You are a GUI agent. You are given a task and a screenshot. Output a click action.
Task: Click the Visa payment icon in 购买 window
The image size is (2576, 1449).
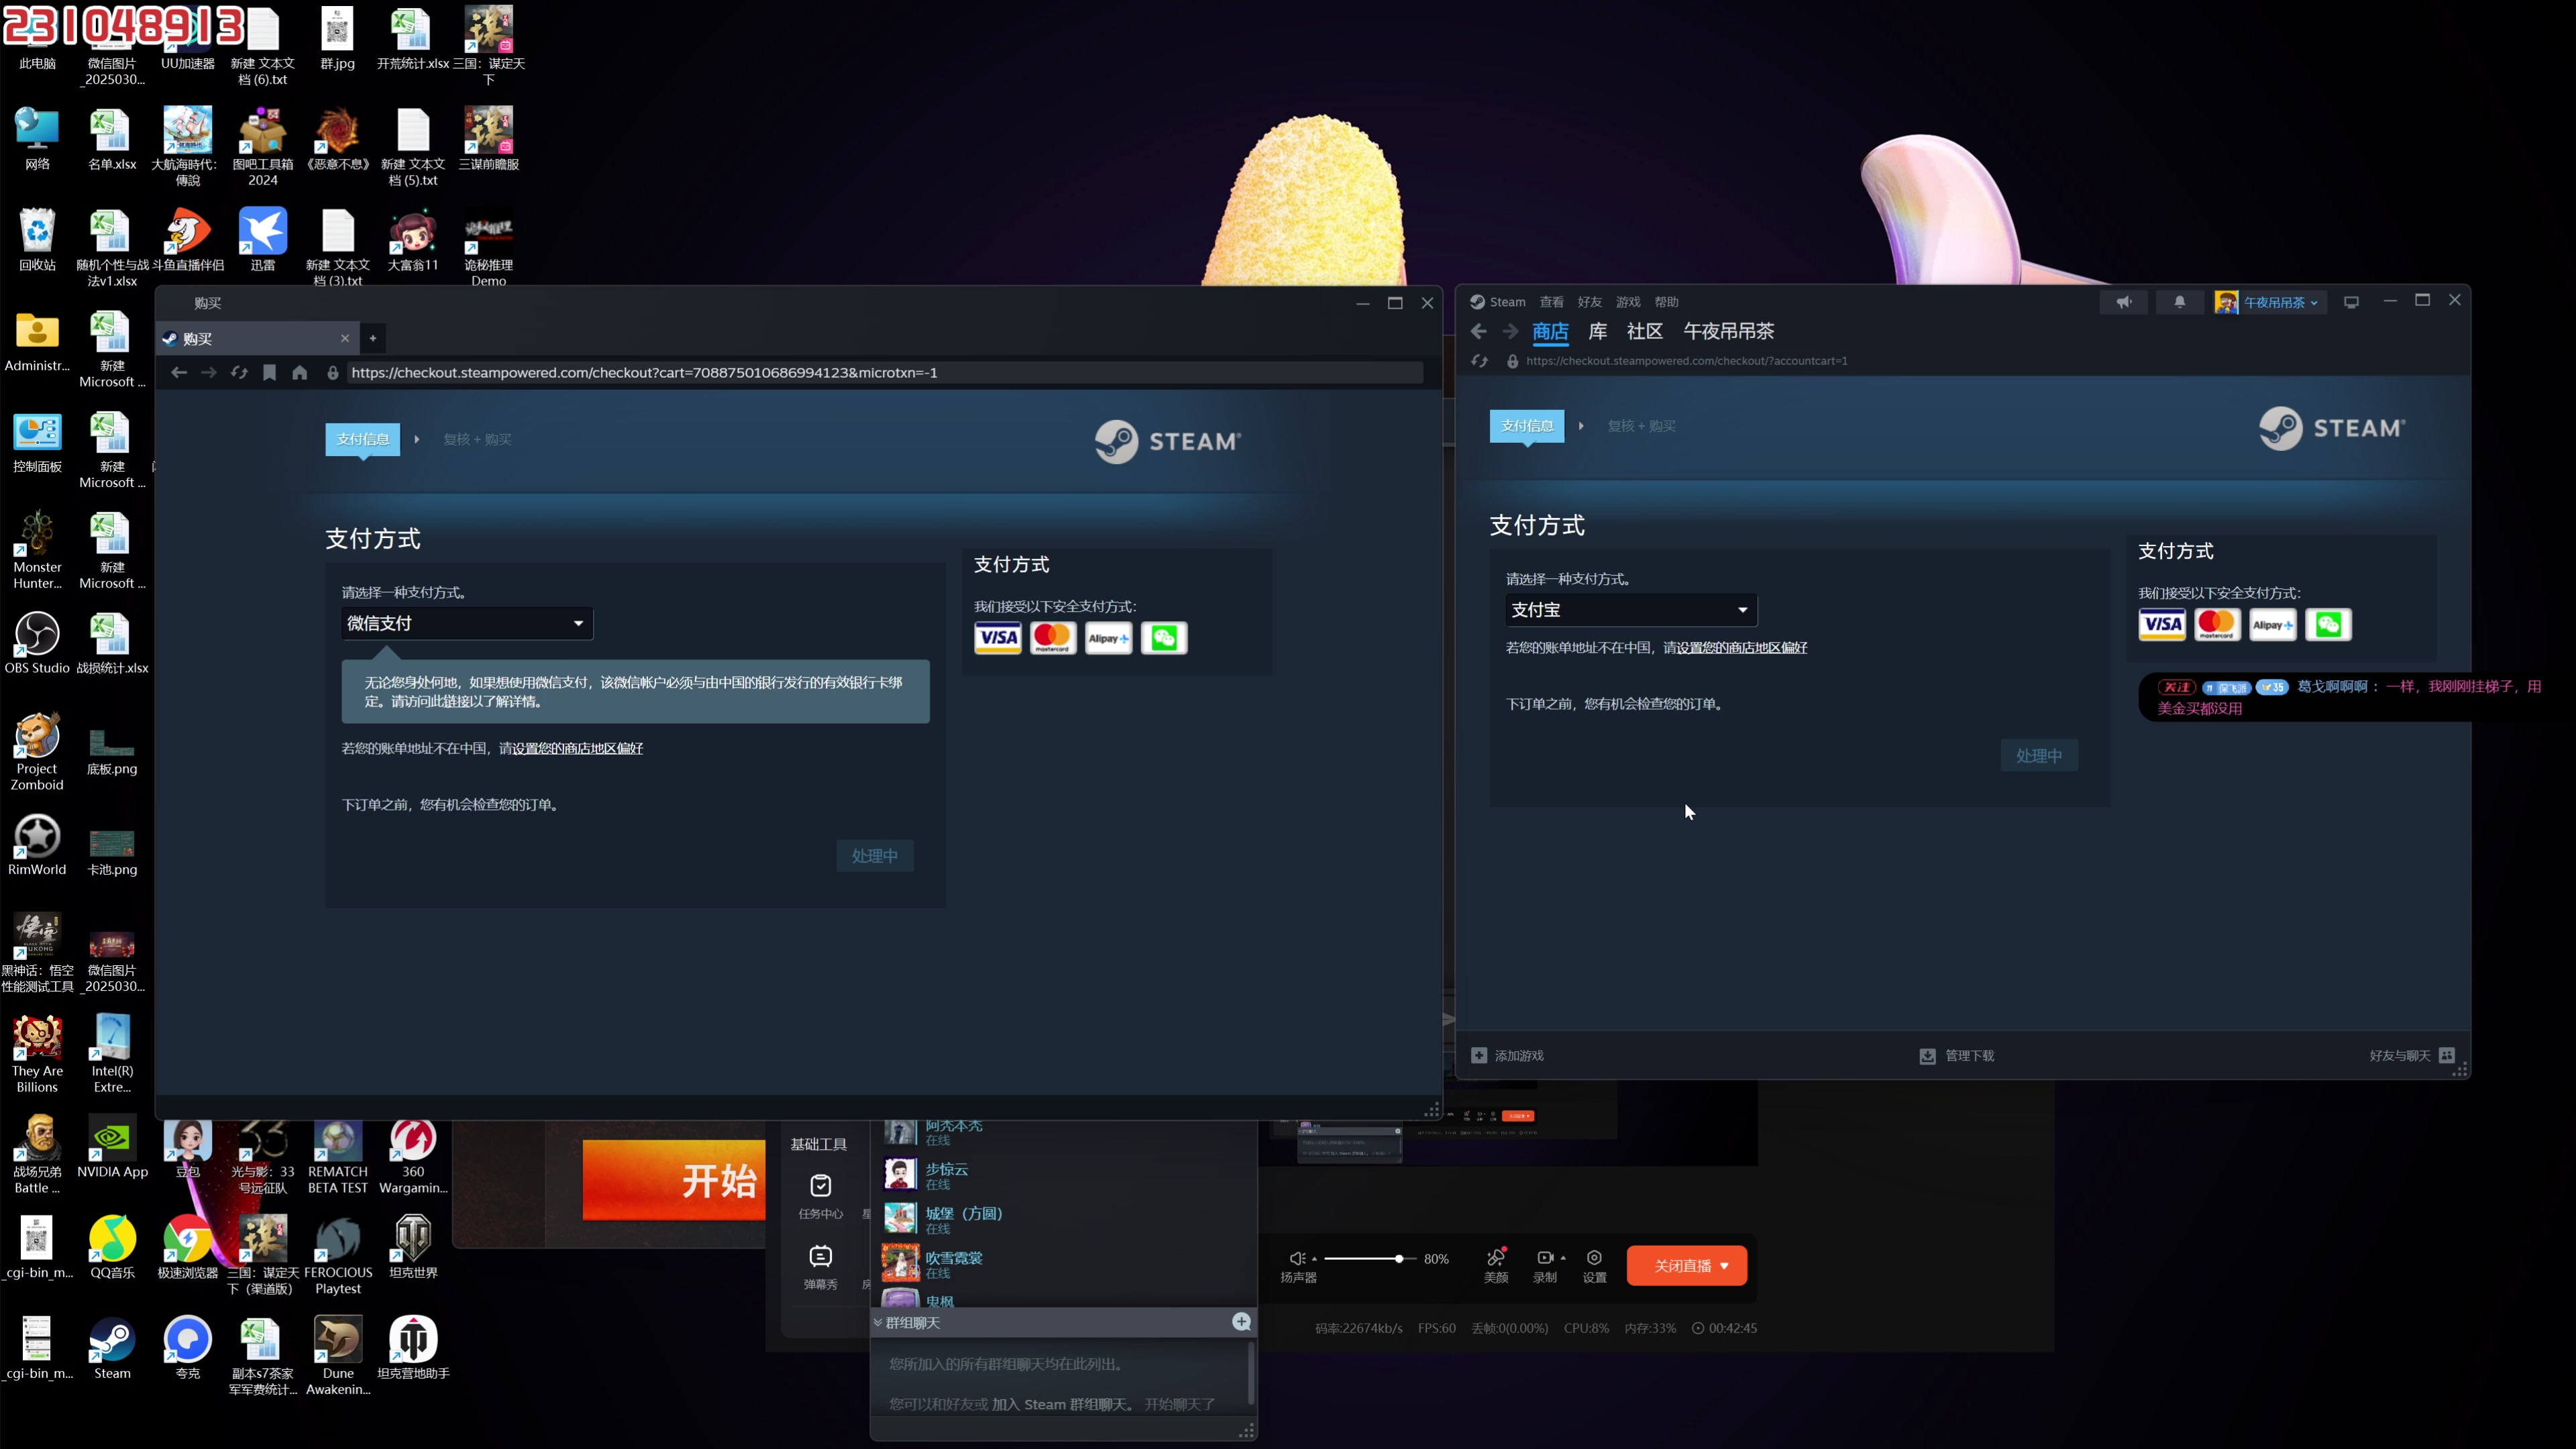[x=998, y=638]
